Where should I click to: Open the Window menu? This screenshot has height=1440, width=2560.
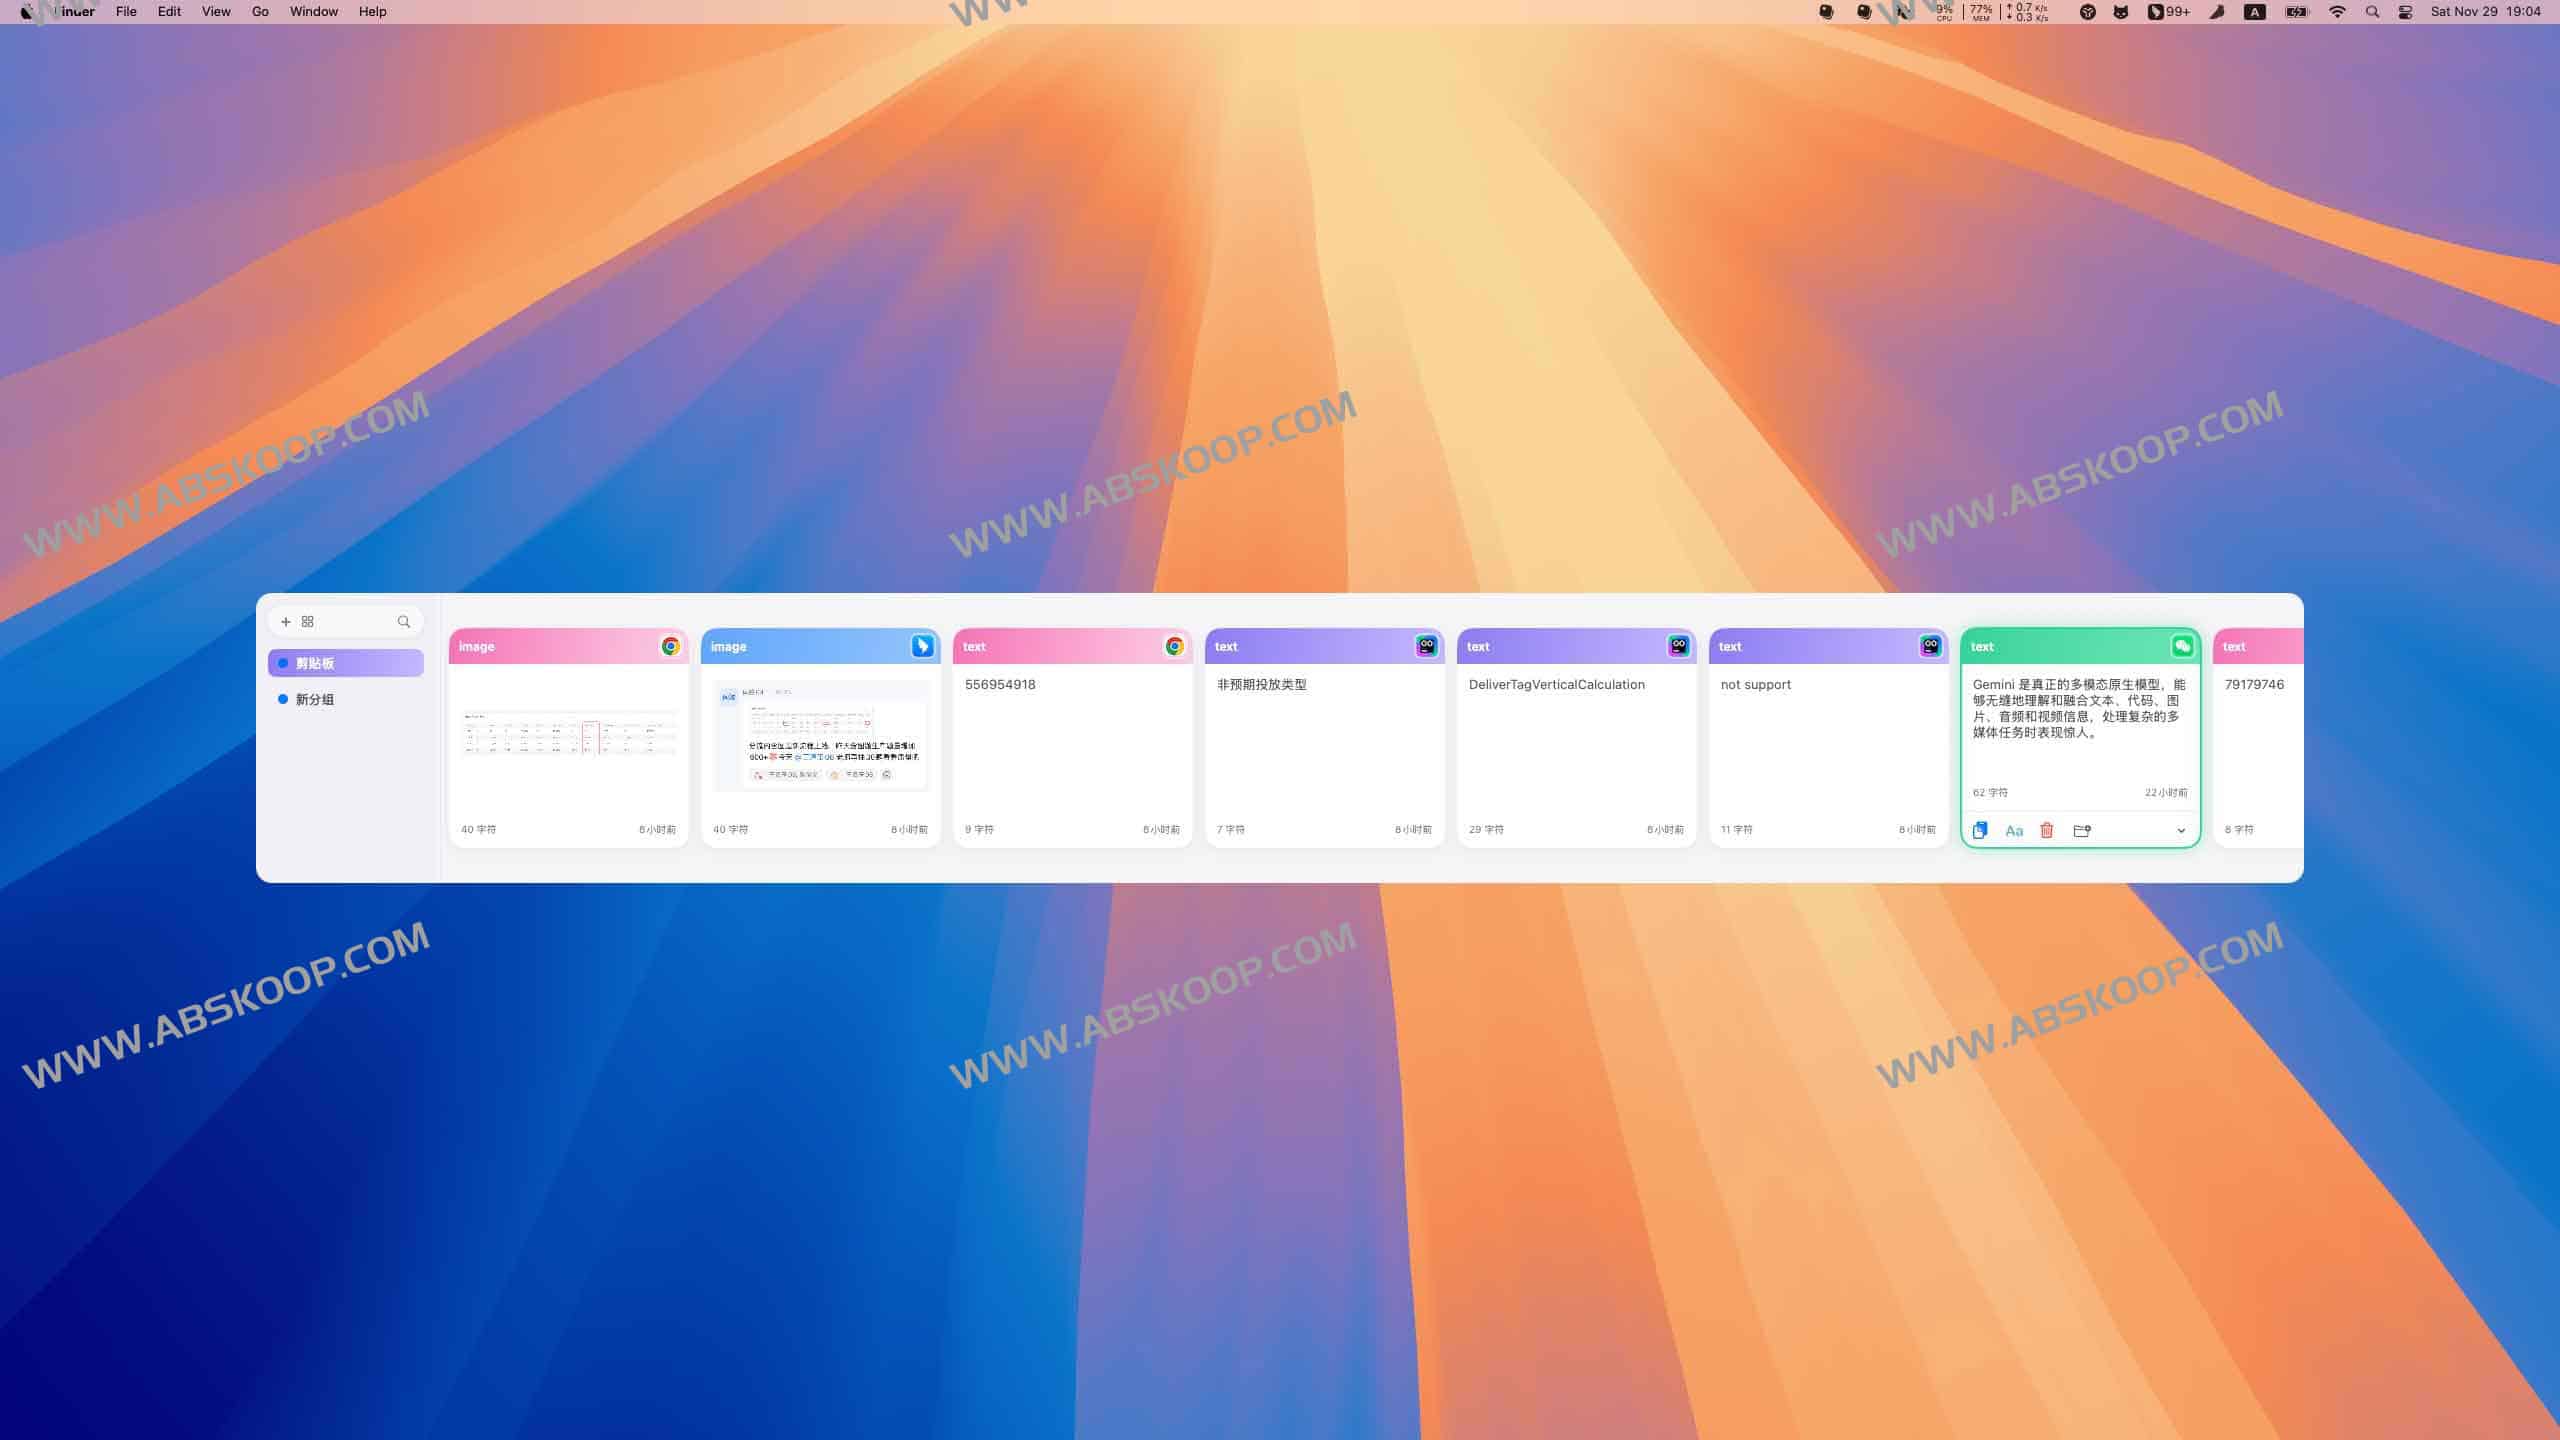click(x=314, y=12)
